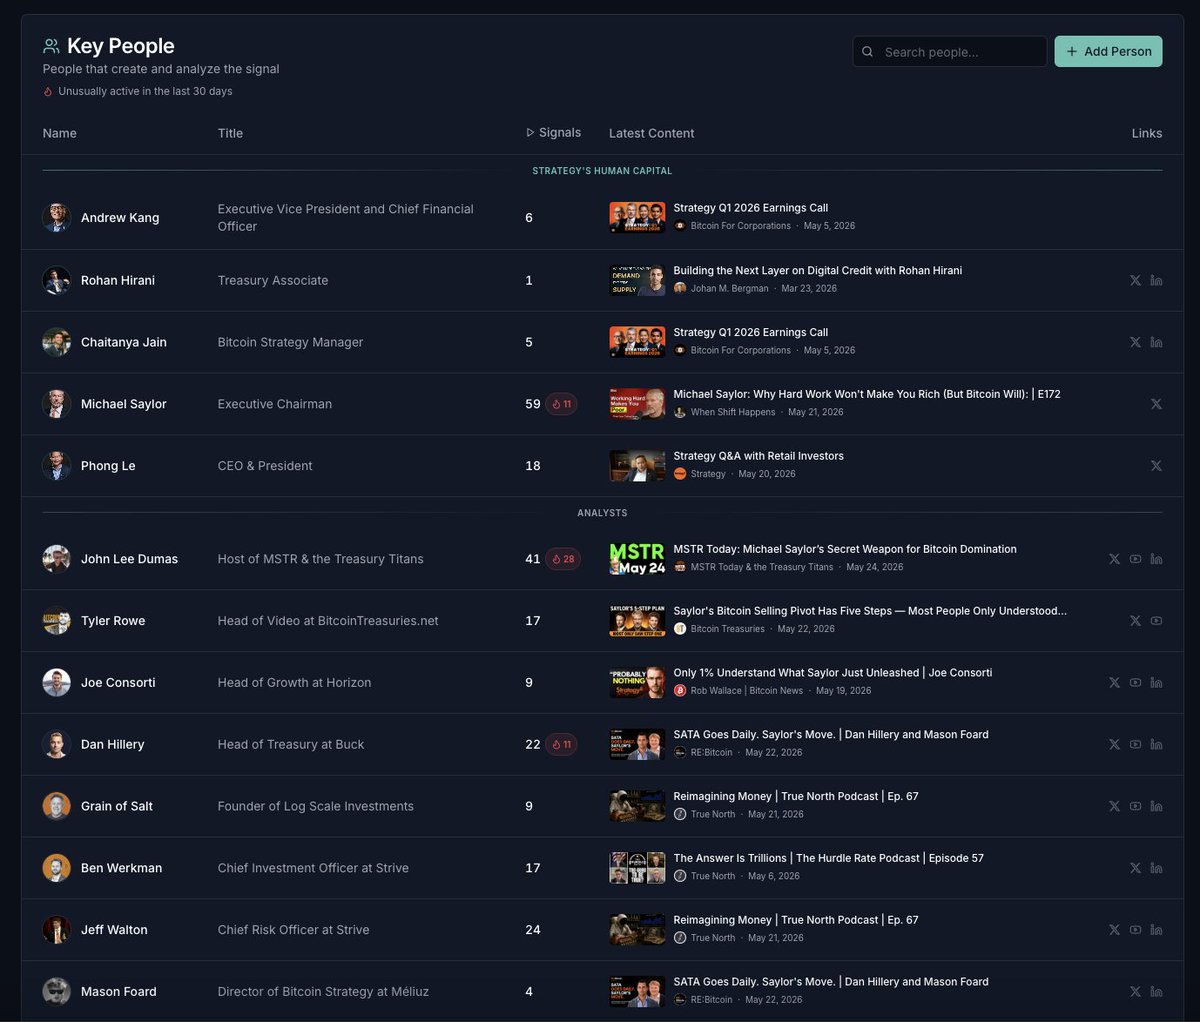Image resolution: width=1200 pixels, height=1022 pixels.
Task: Click Mason Foard's avatar
Action: click(x=56, y=992)
